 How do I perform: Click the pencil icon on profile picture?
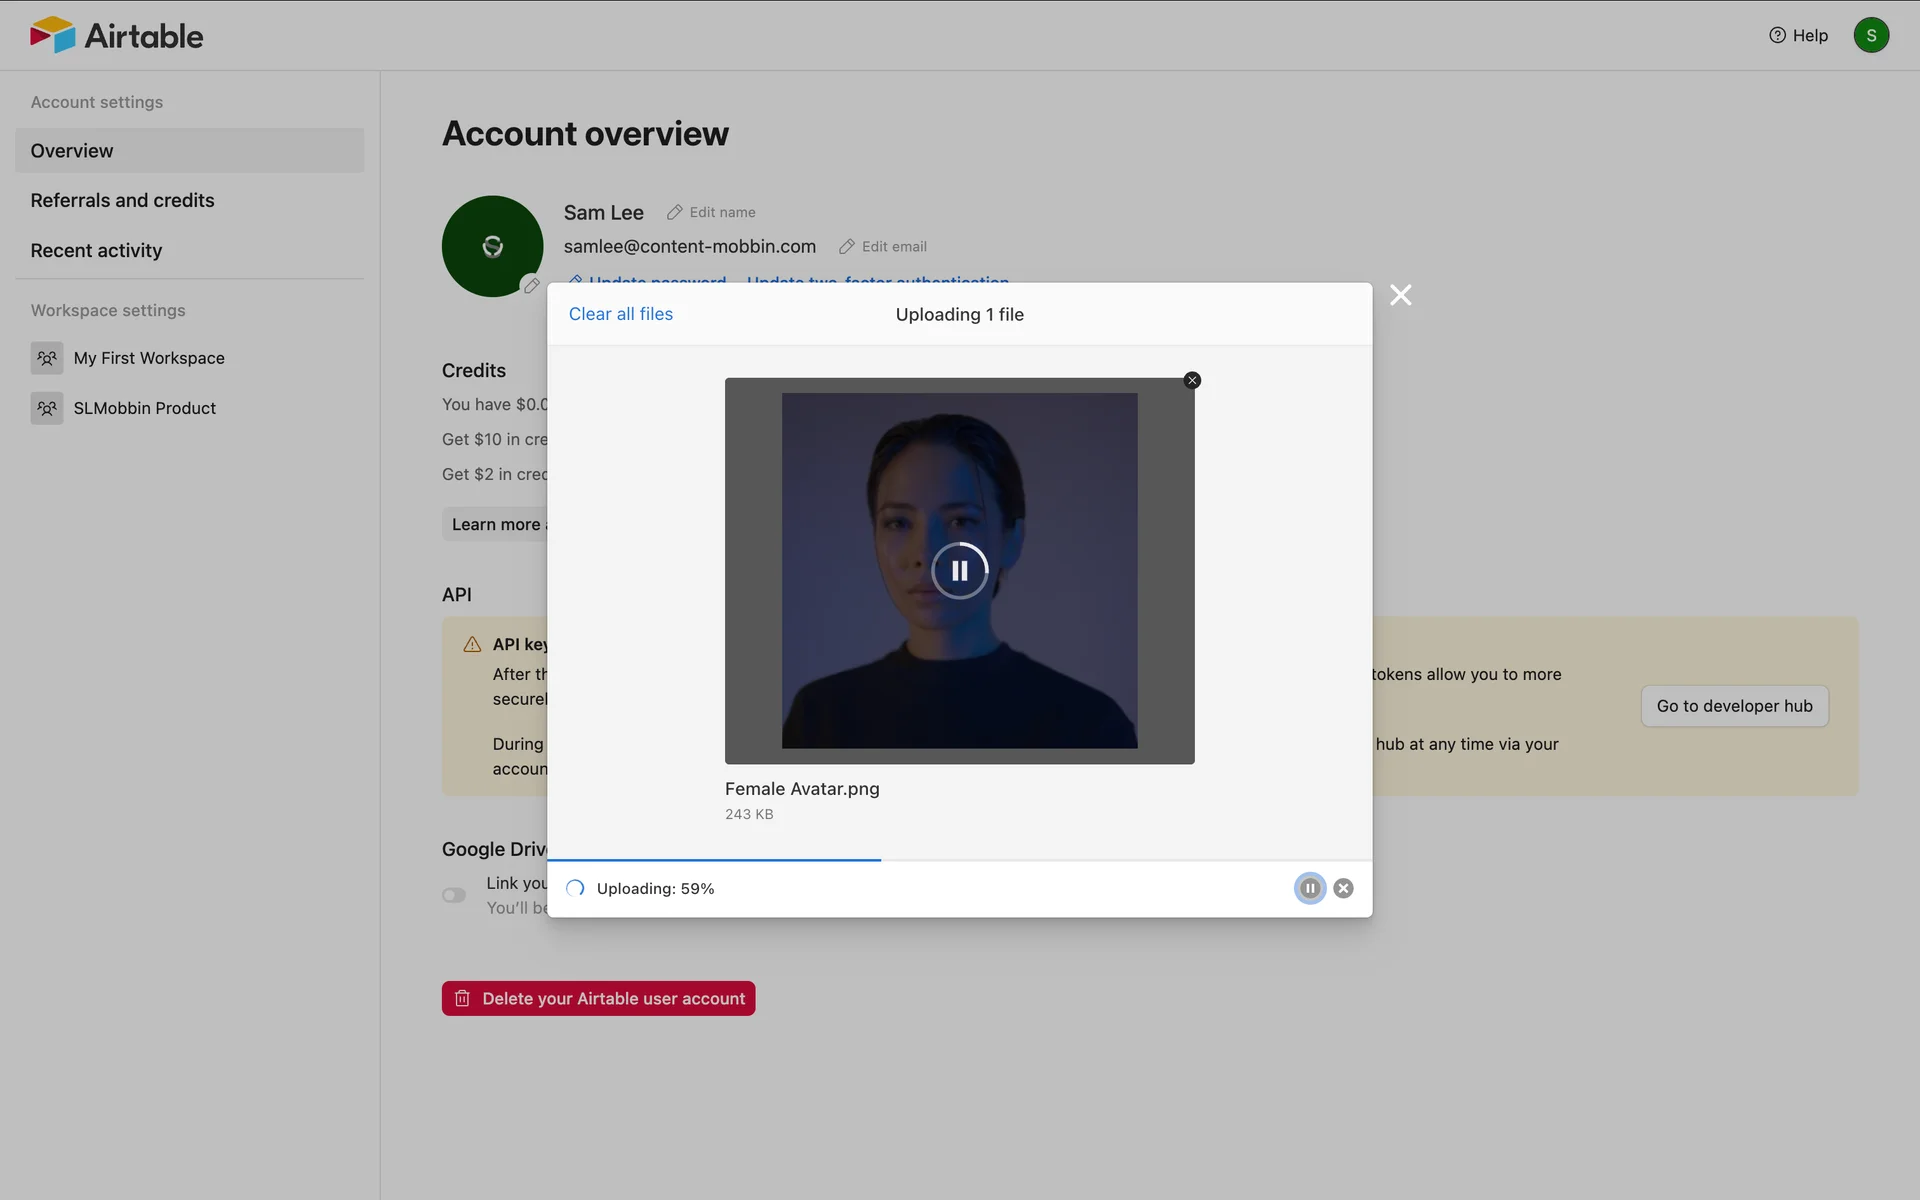click(x=532, y=286)
